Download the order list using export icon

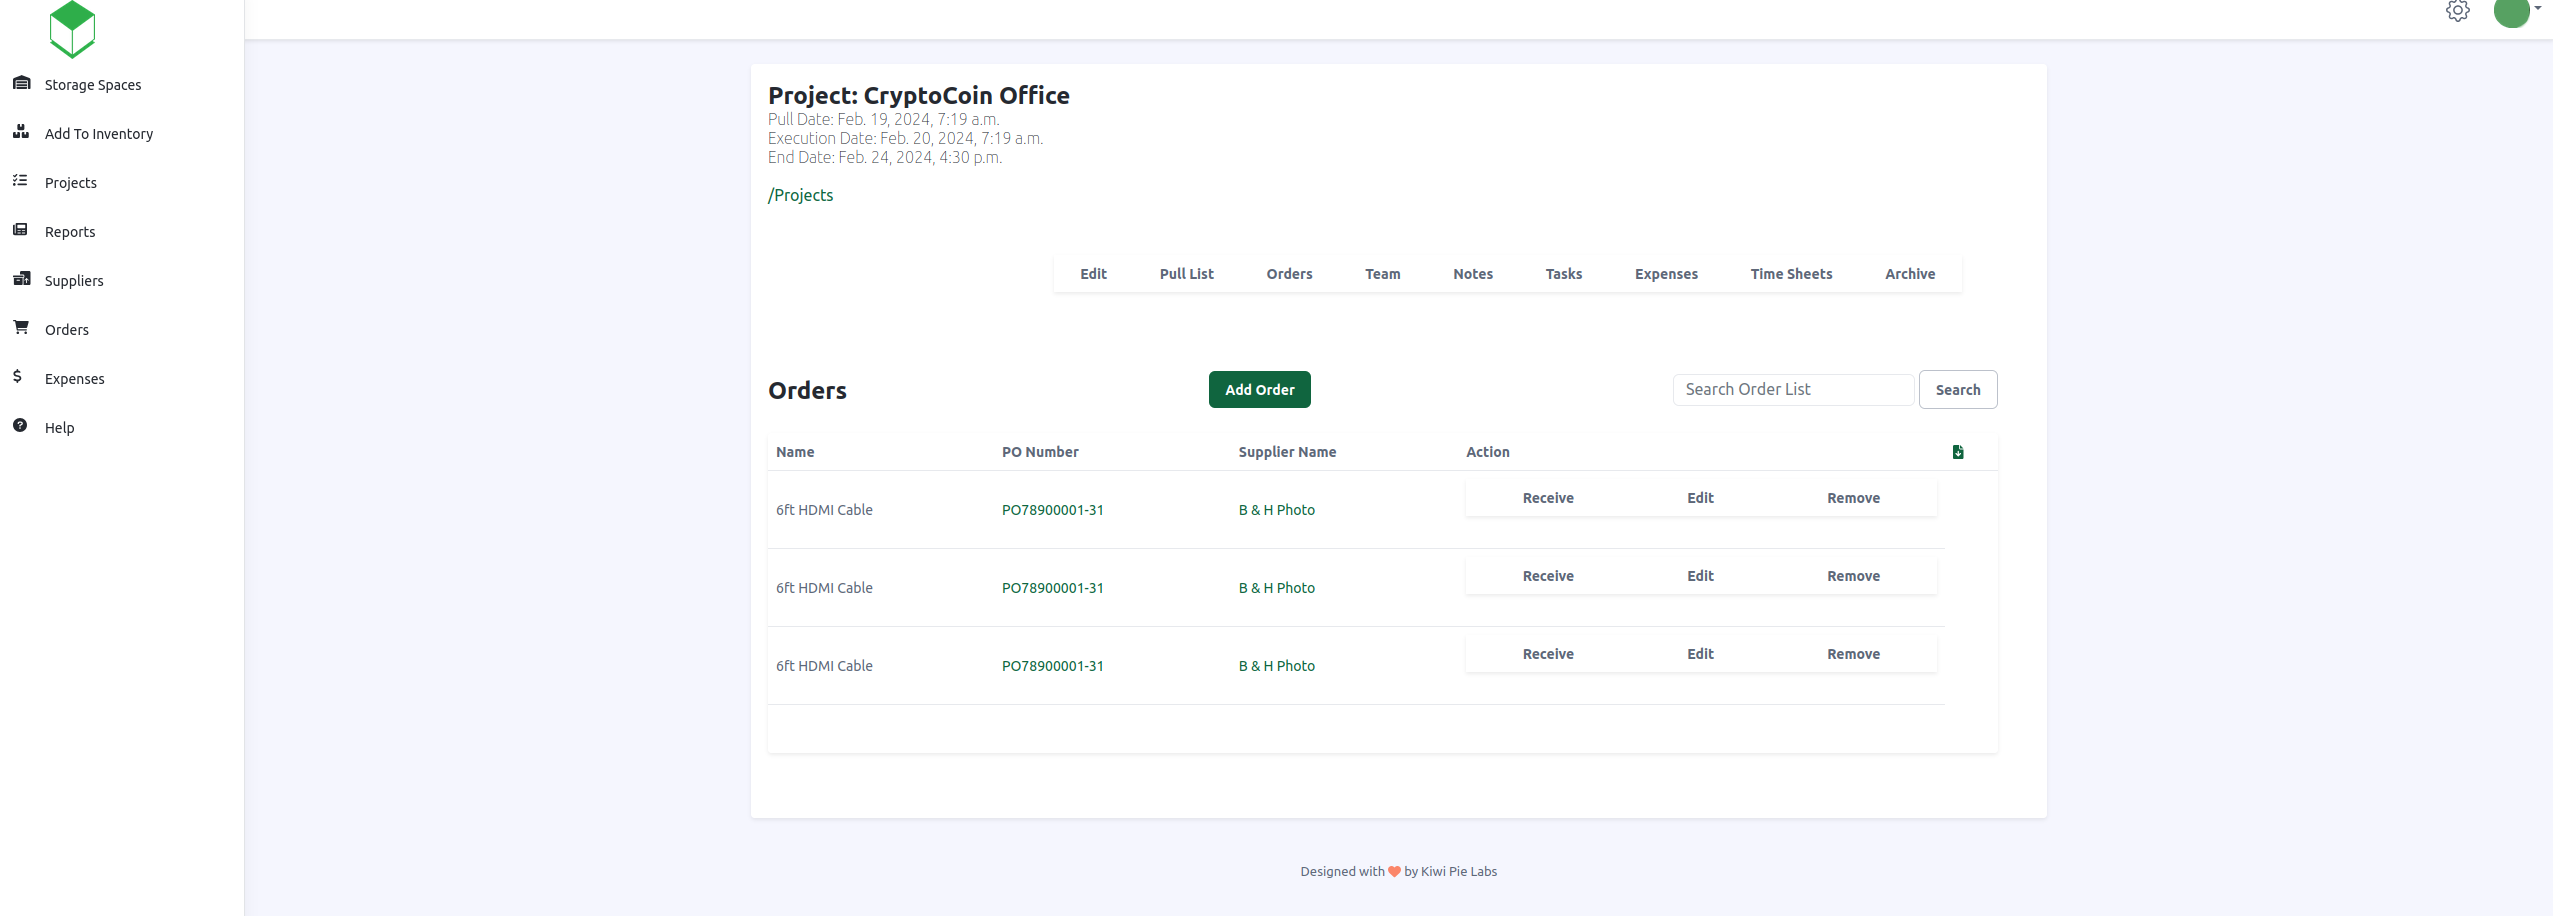pos(1957,452)
